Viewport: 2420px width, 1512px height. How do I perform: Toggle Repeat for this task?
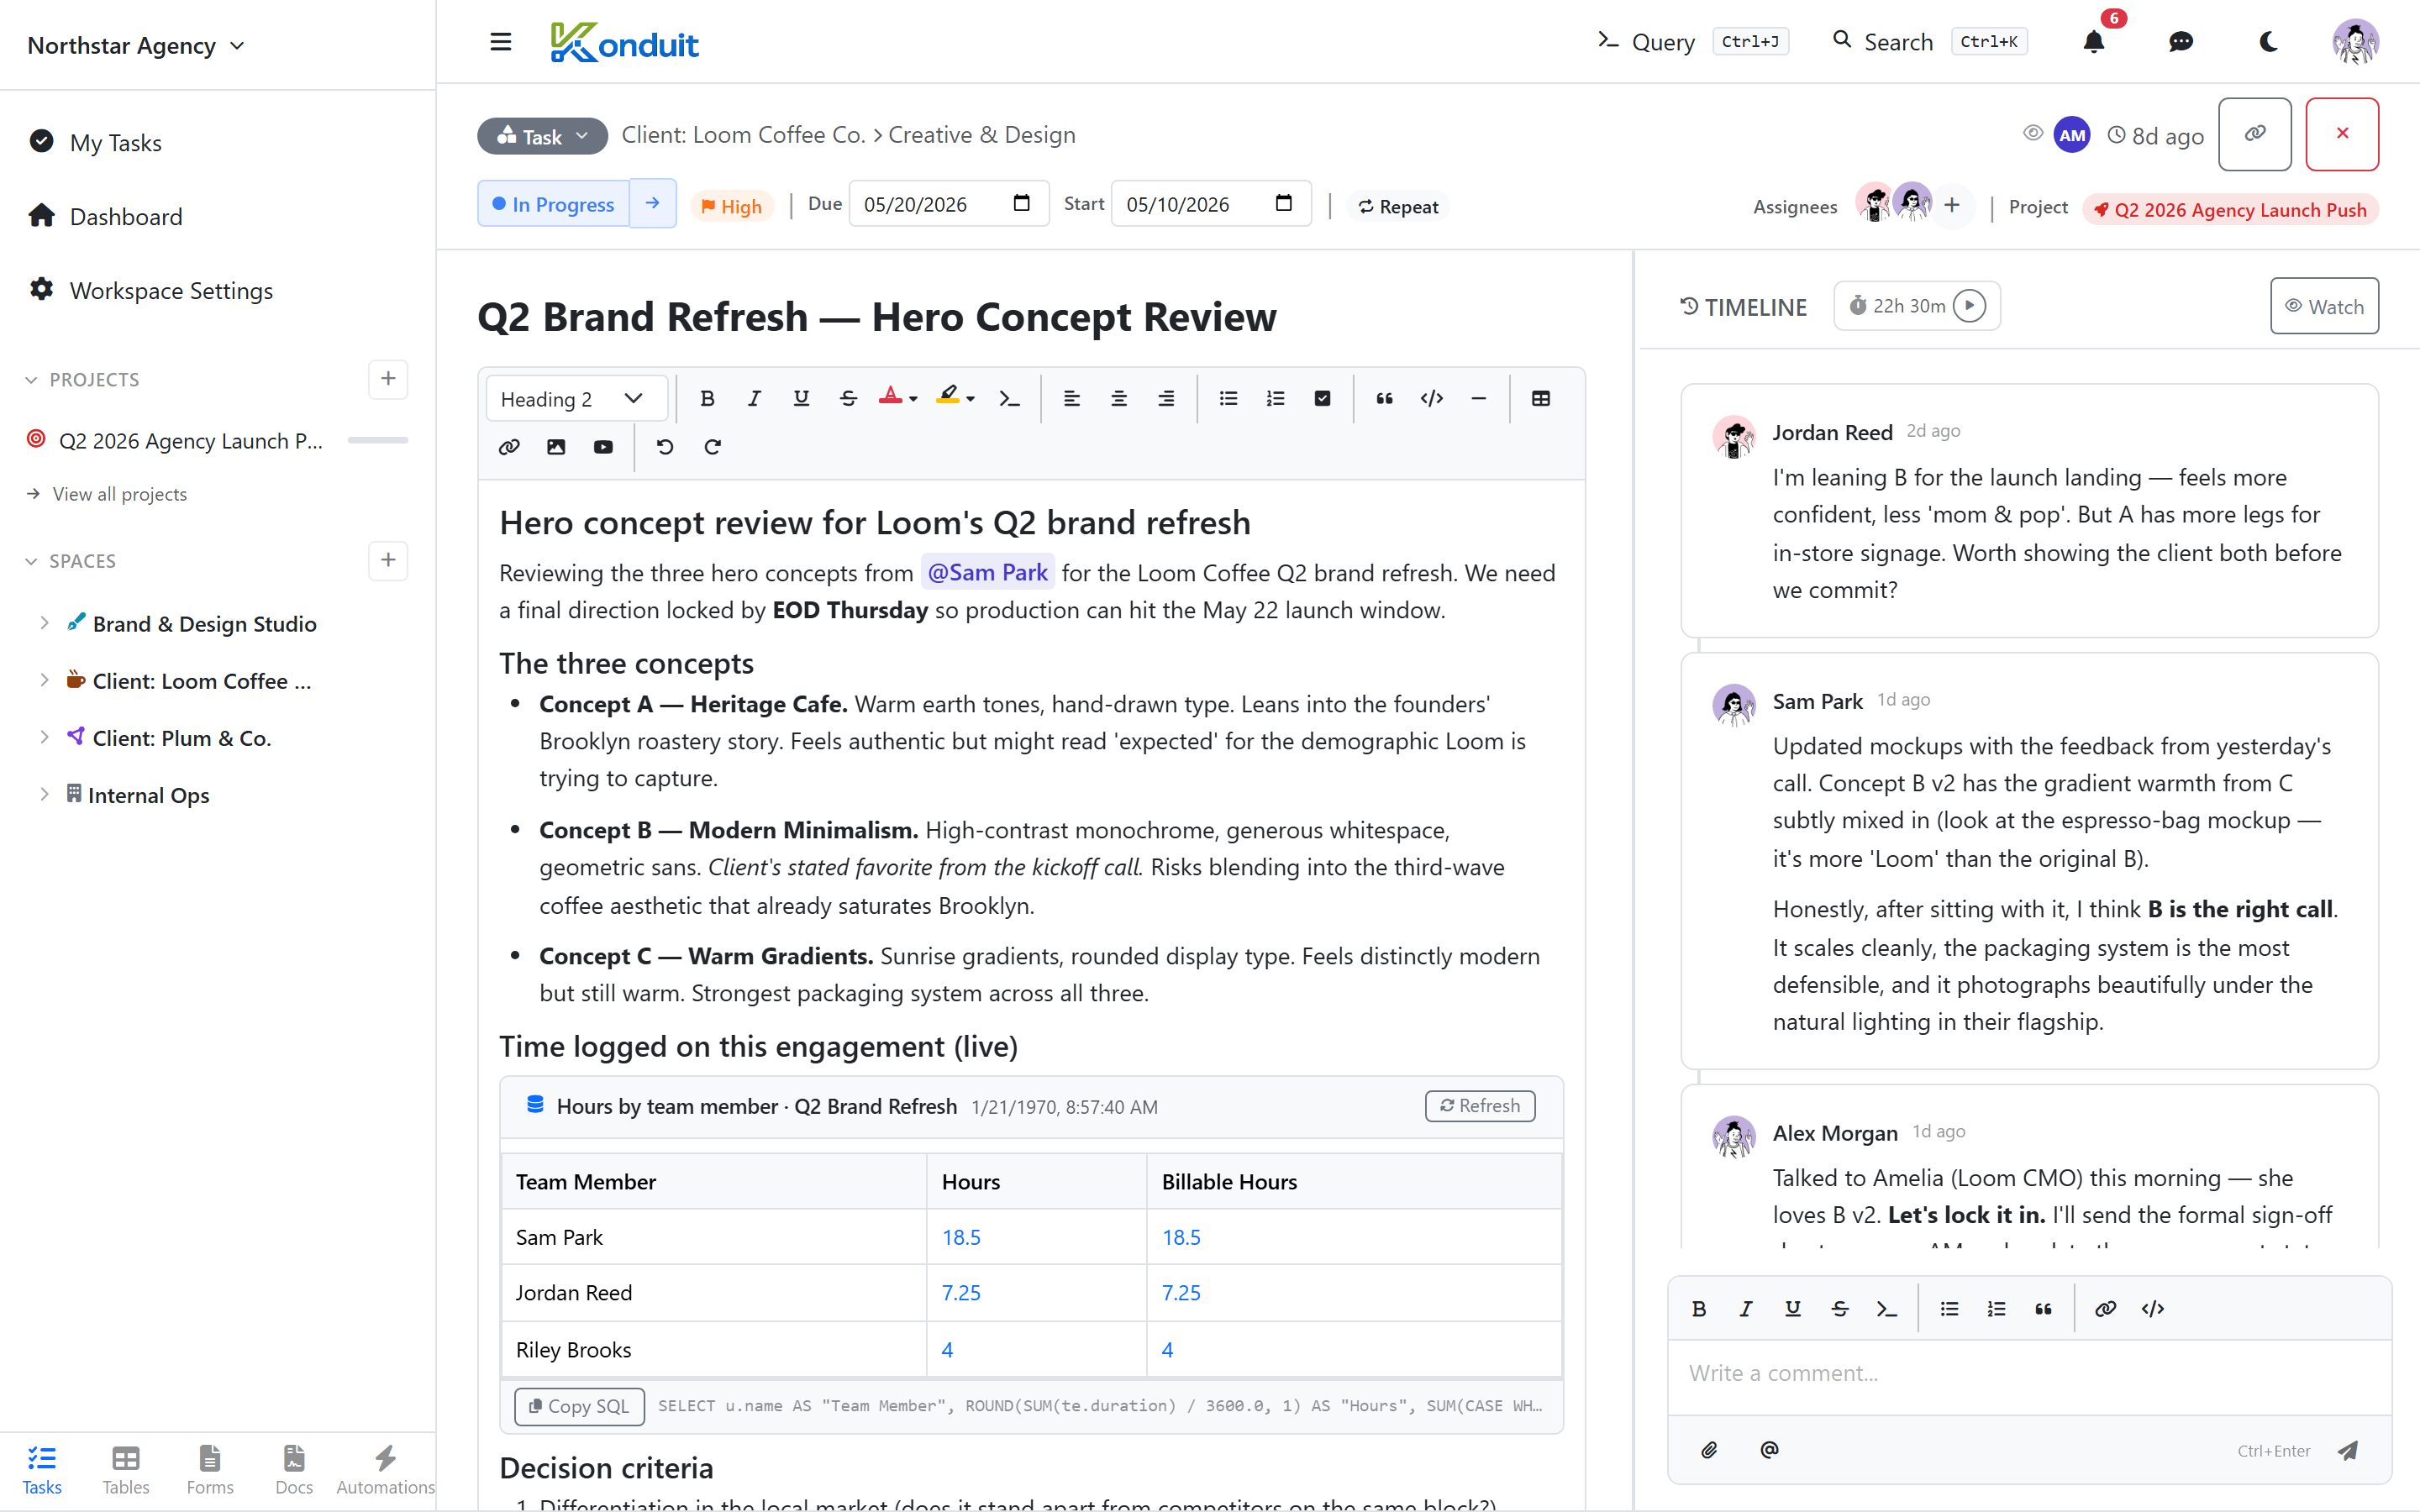pyautogui.click(x=1398, y=206)
